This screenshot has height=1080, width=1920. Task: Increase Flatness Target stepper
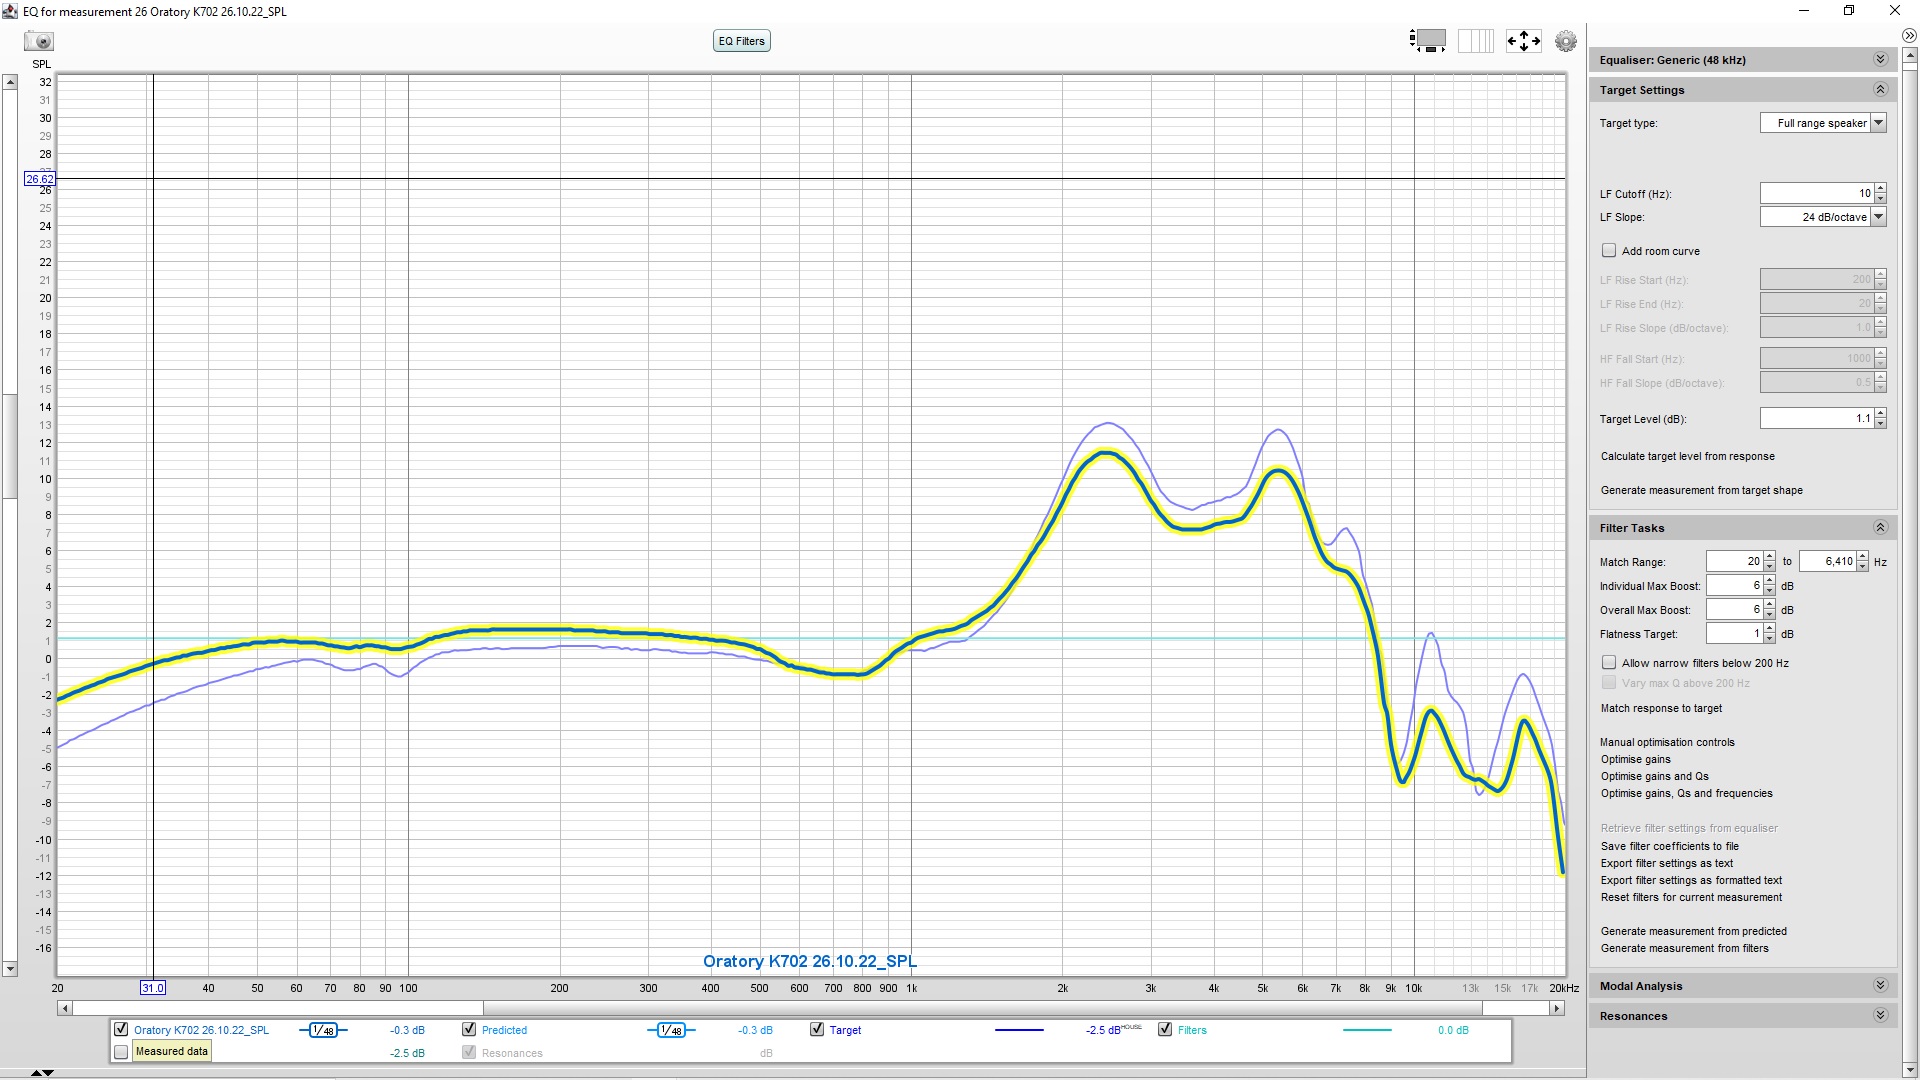point(1770,629)
